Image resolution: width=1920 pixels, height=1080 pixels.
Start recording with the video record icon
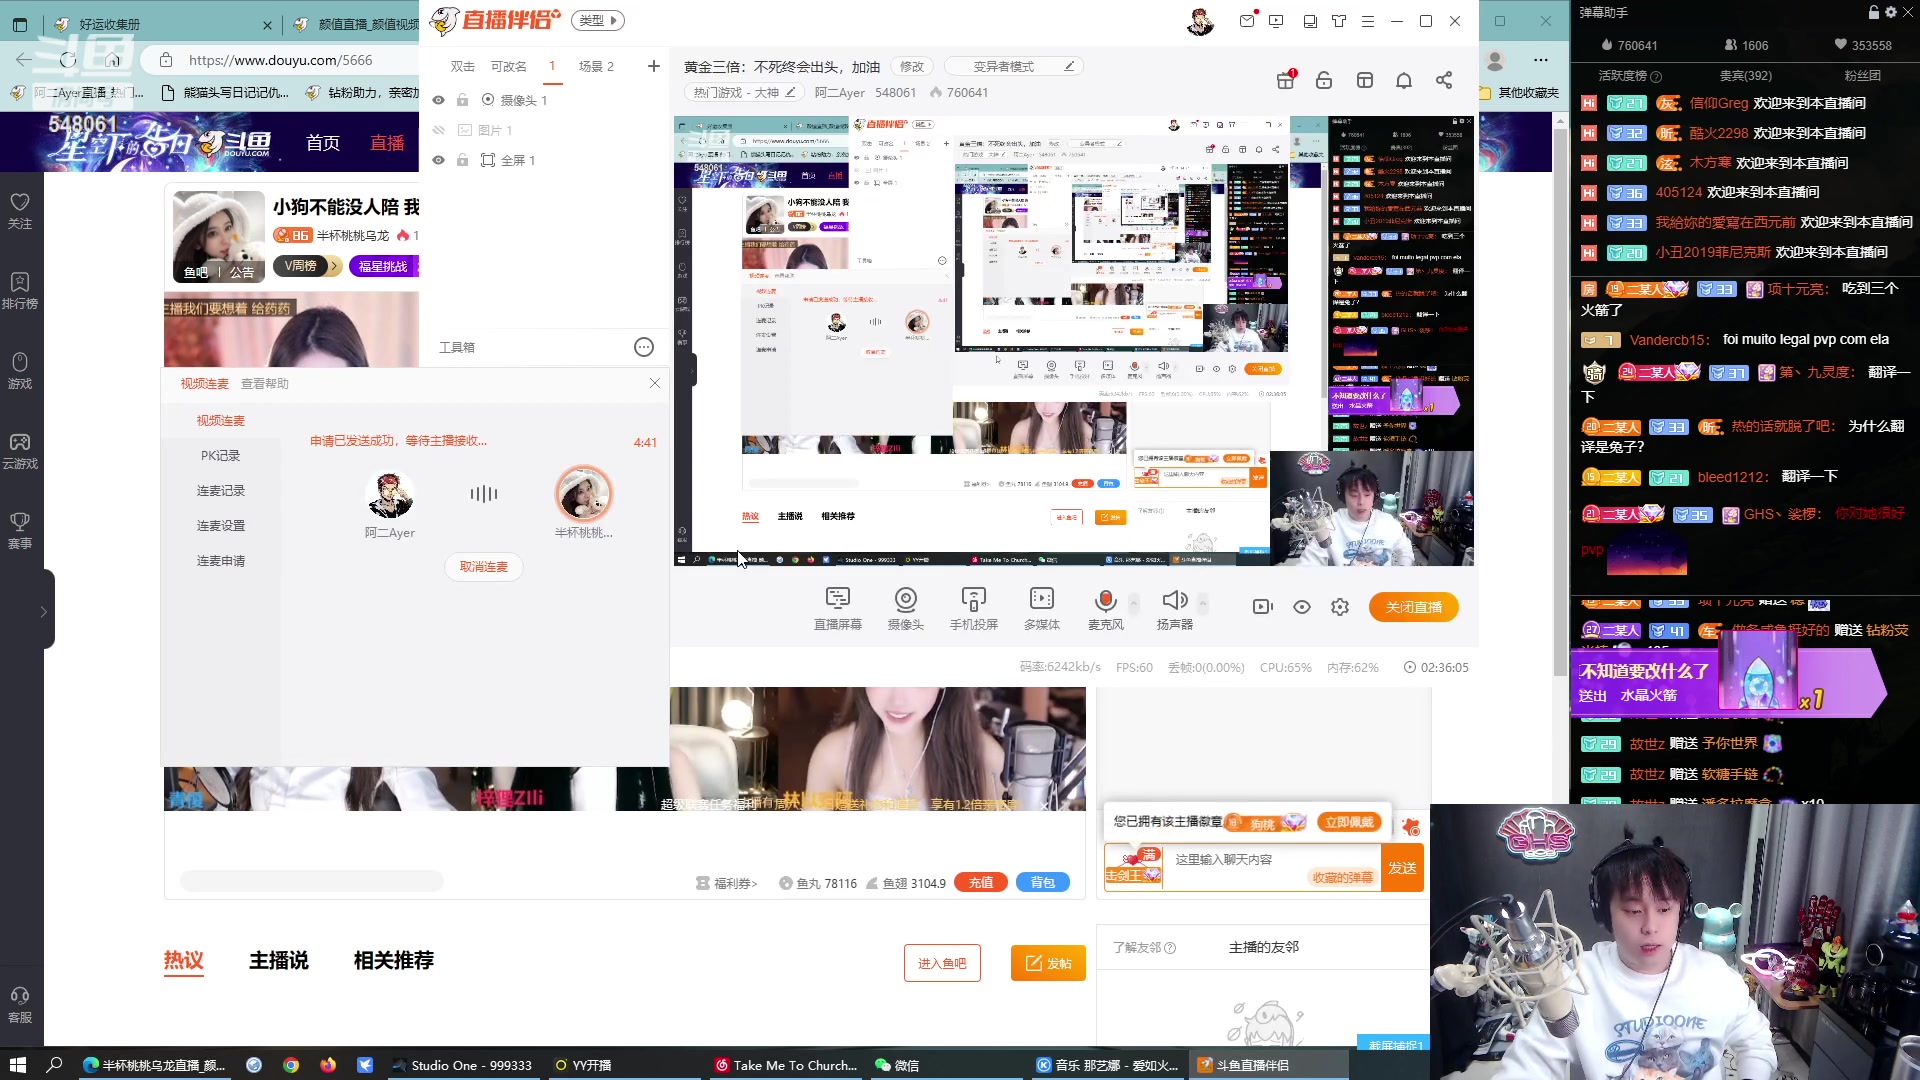click(1262, 607)
